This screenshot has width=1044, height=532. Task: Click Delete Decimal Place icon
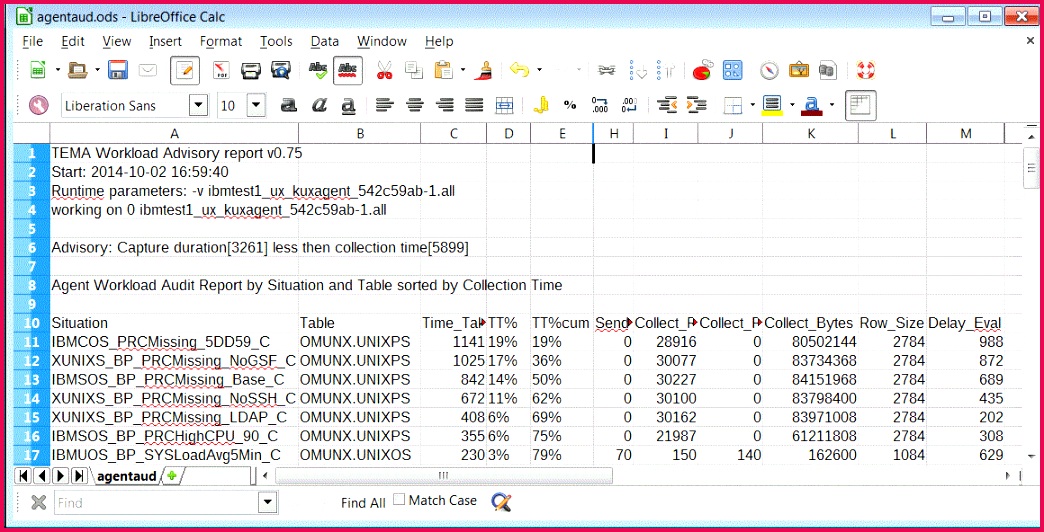(629, 105)
